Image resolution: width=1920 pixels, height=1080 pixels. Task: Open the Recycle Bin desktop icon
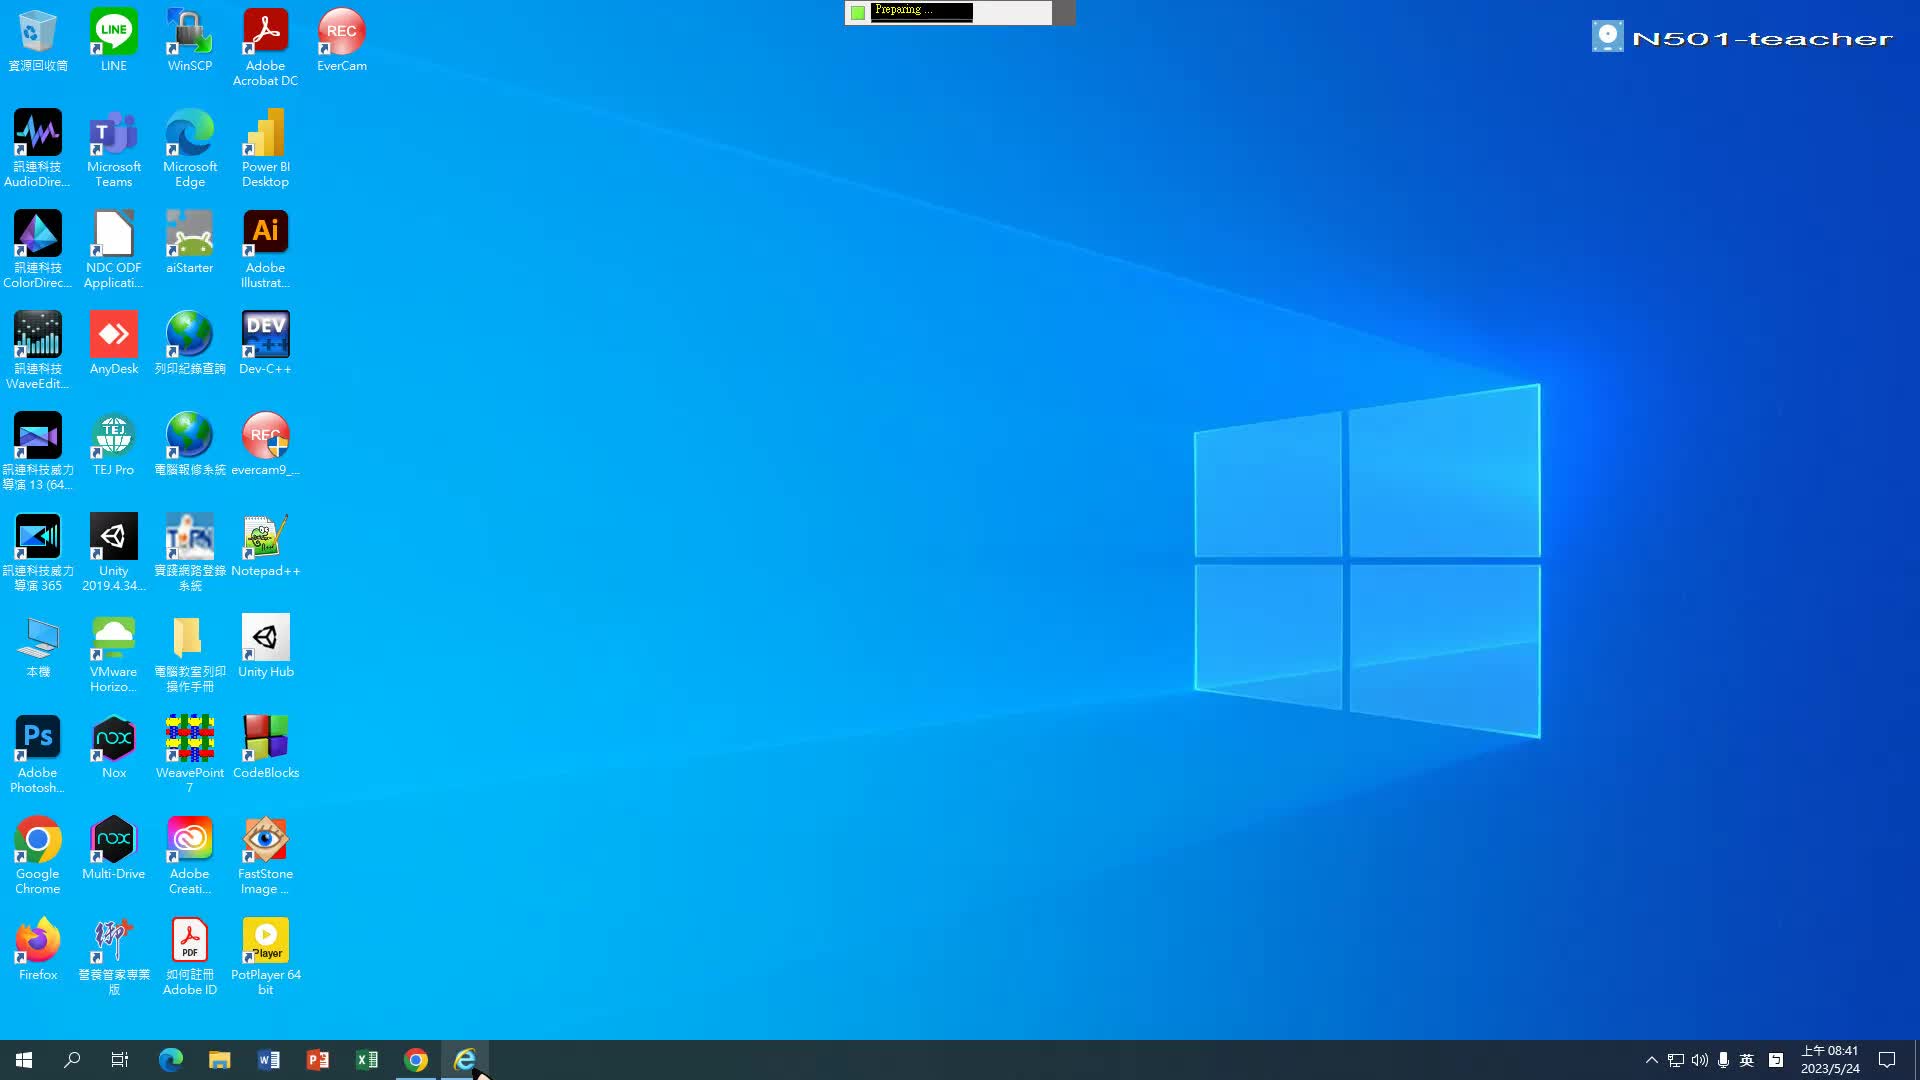tap(38, 41)
